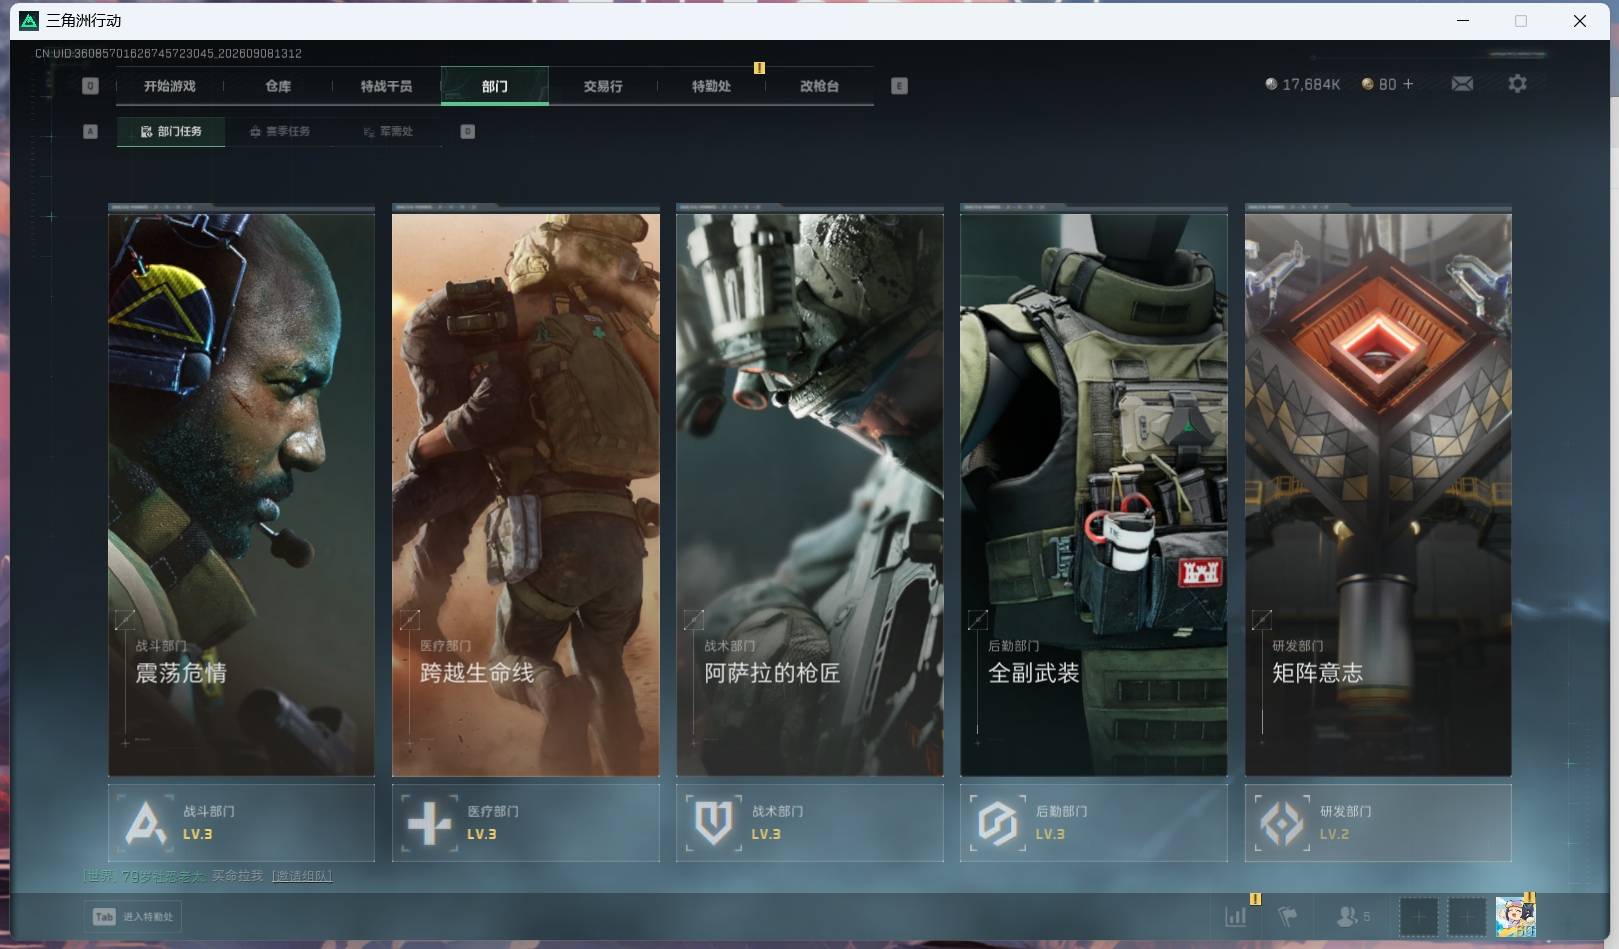The height and width of the screenshot is (949, 1619).
Task: Open the 仓库 tab
Action: [278, 86]
